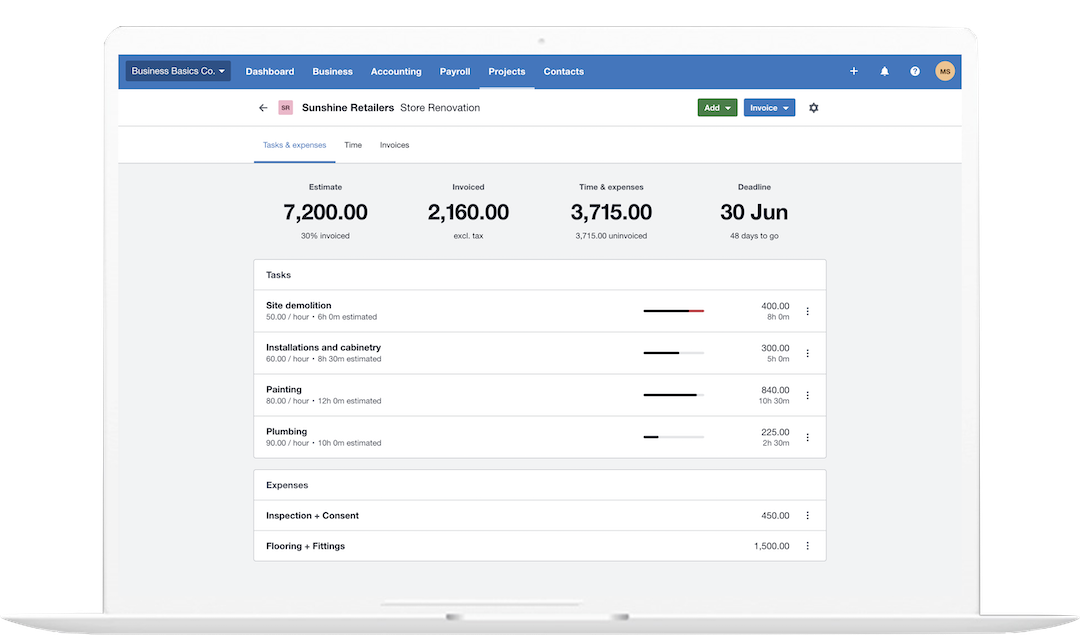1080x635 pixels.
Task: Click the back arrow beside Sunshine Retailers
Action: (x=263, y=107)
